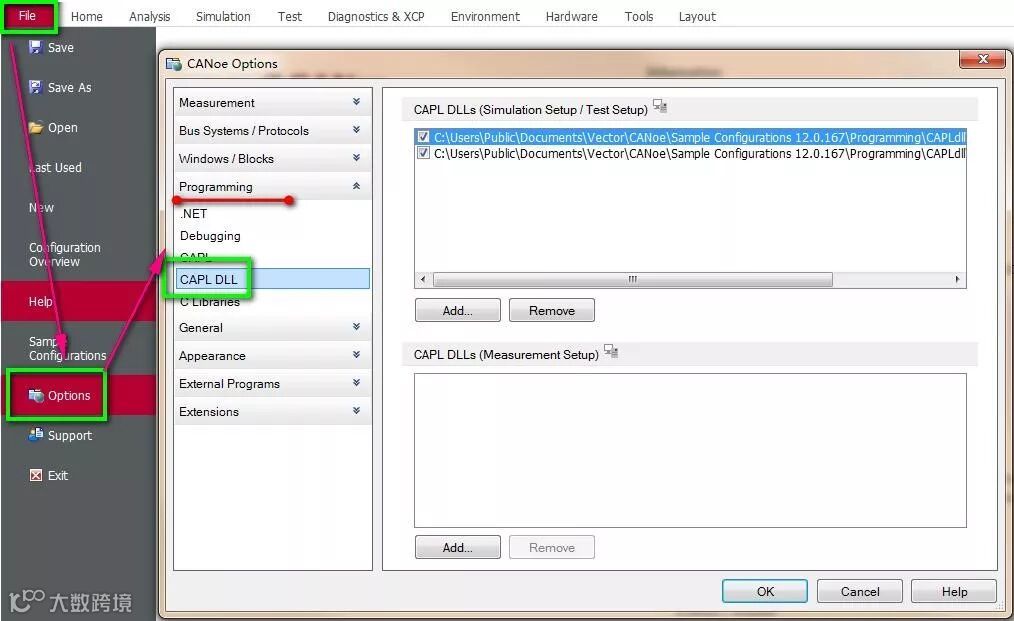Click icon beside Simulation Setup / Test Setup header

[660, 106]
